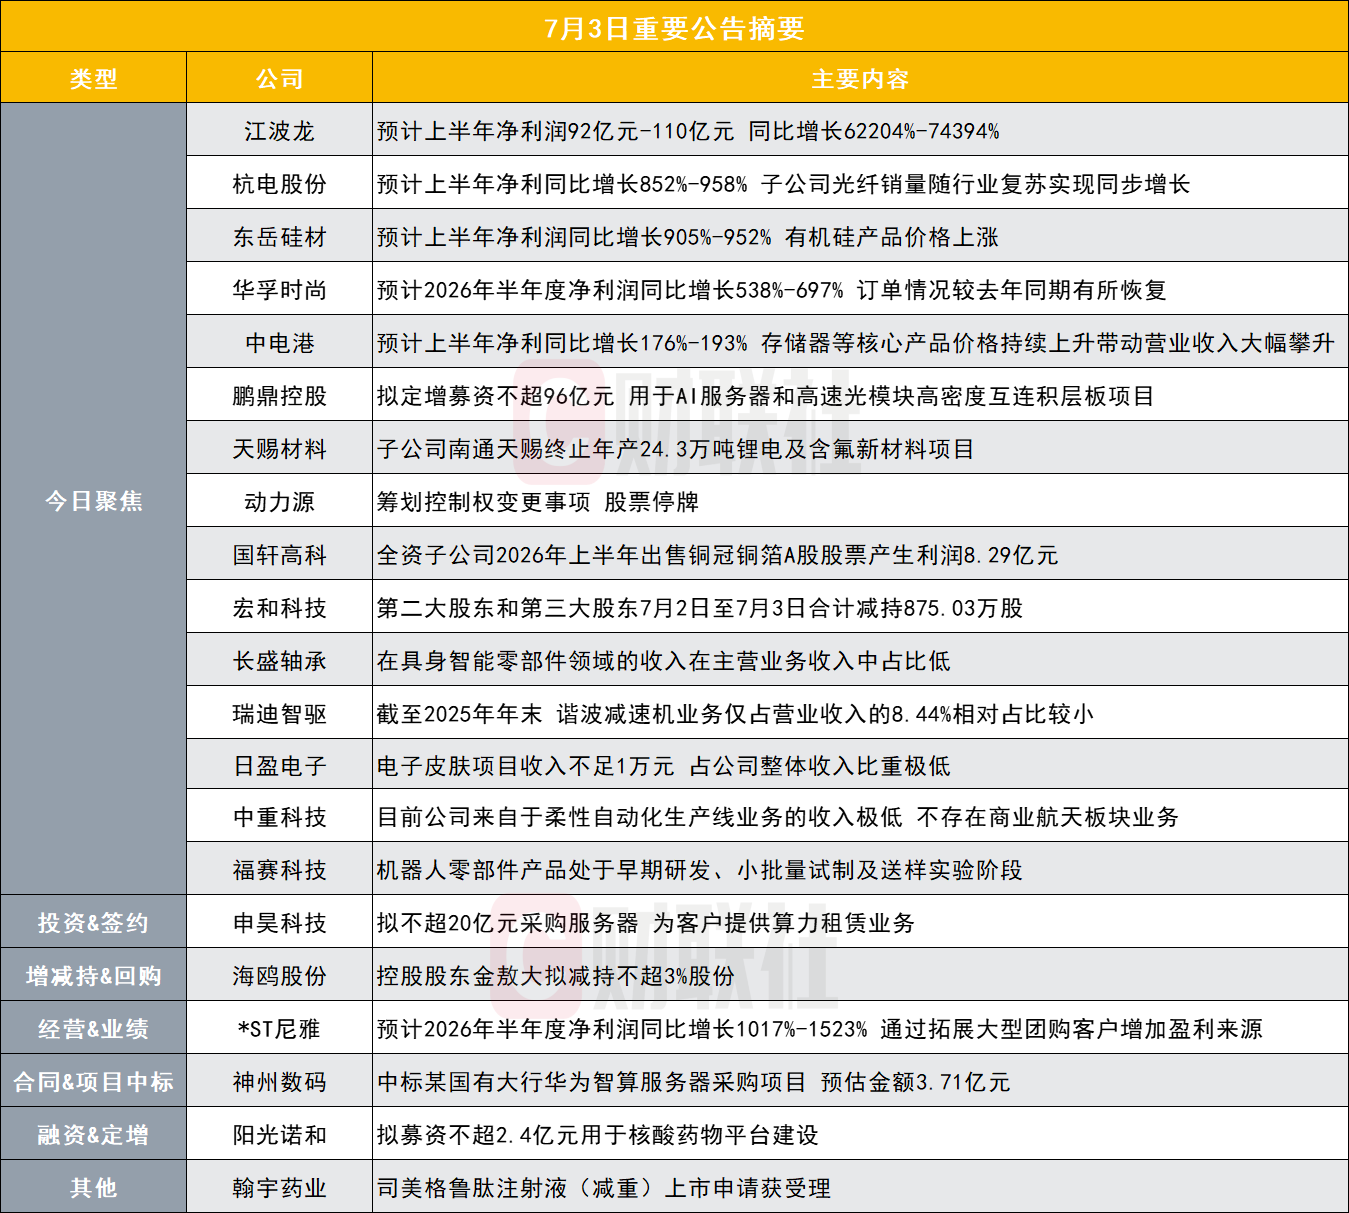Select 东岳硅材 in company column
This screenshot has height=1213, width=1349.
click(x=279, y=237)
